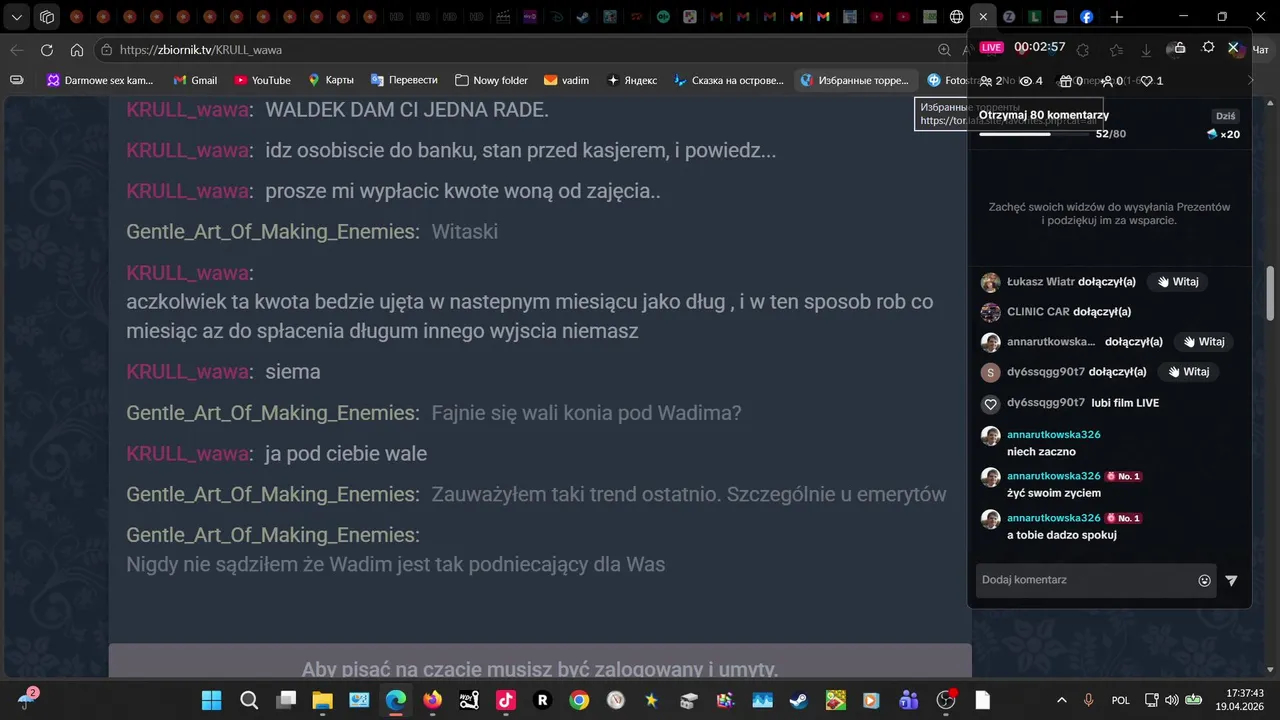Open the Перевести bookmark
The image size is (1280, 720).
404,80
